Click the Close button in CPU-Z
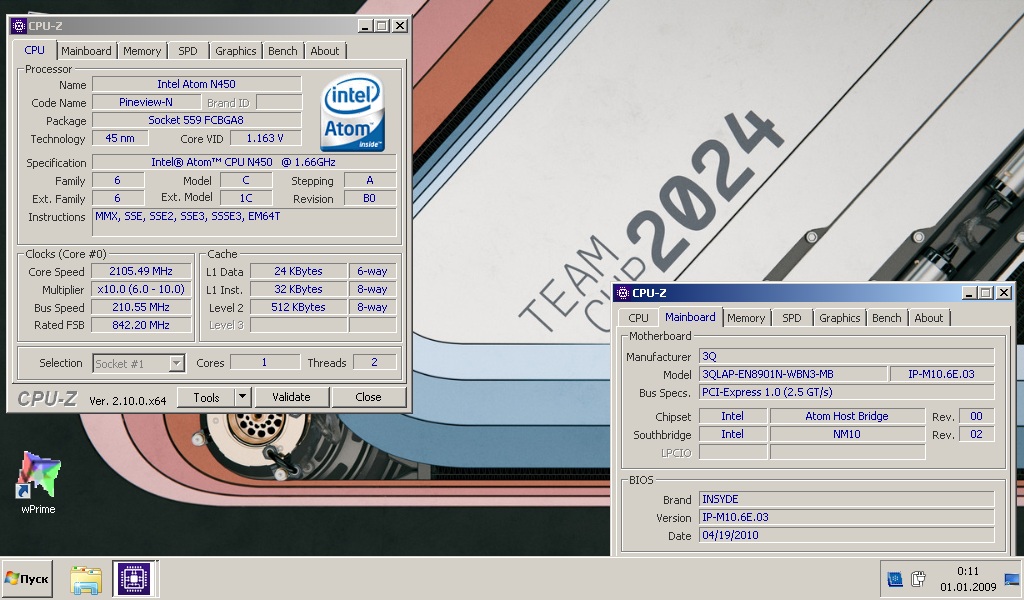 [x=368, y=397]
